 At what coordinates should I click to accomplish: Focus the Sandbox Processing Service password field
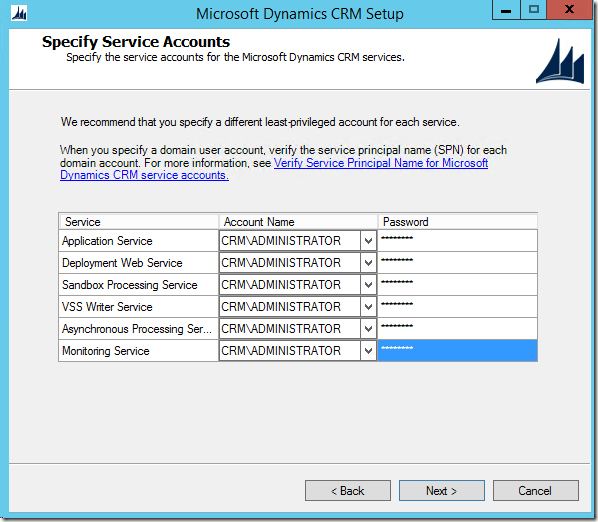[457, 285]
